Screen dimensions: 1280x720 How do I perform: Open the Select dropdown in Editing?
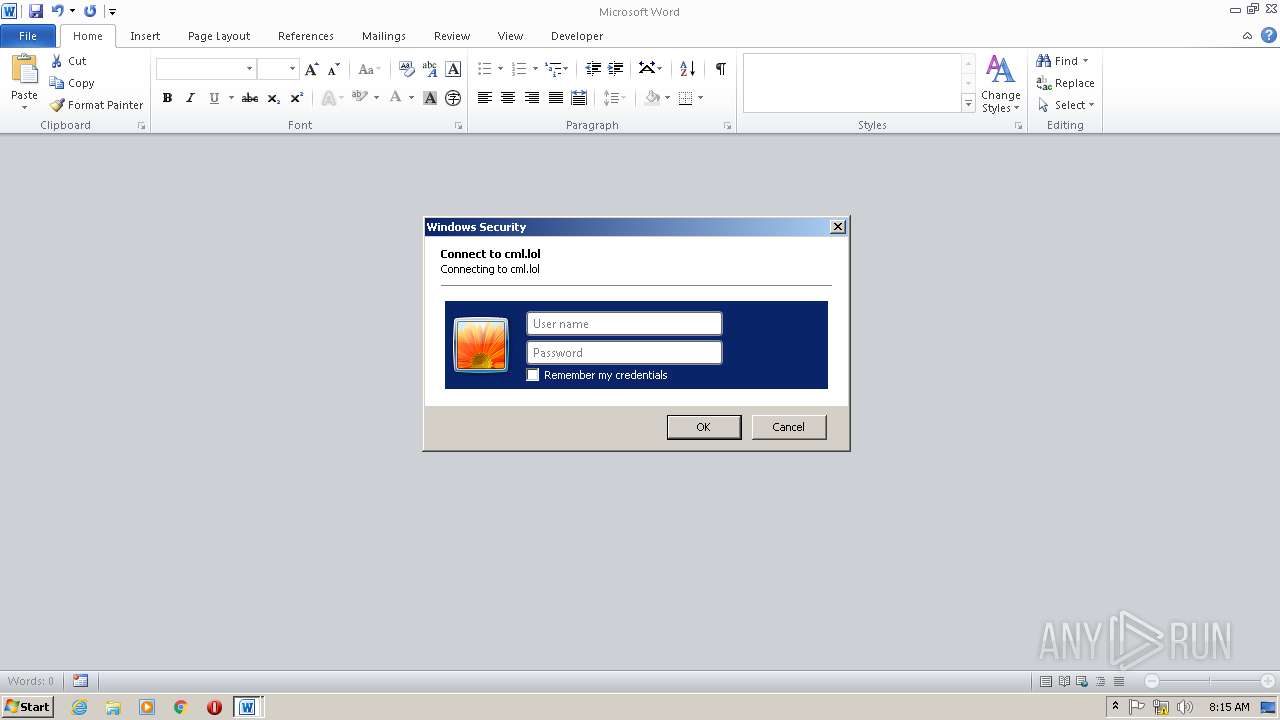pyautogui.click(x=1066, y=105)
